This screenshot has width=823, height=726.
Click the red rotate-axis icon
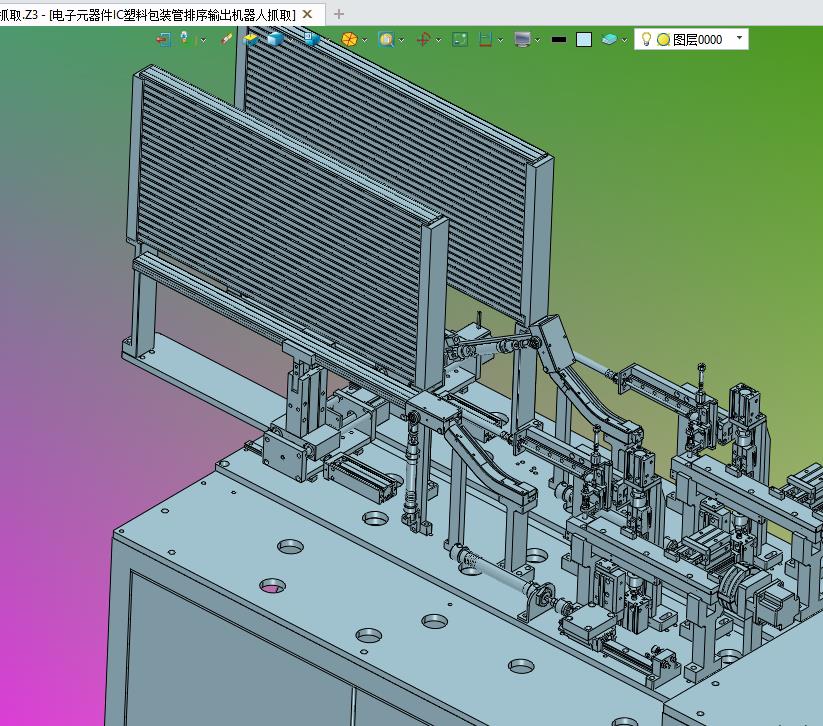point(424,39)
